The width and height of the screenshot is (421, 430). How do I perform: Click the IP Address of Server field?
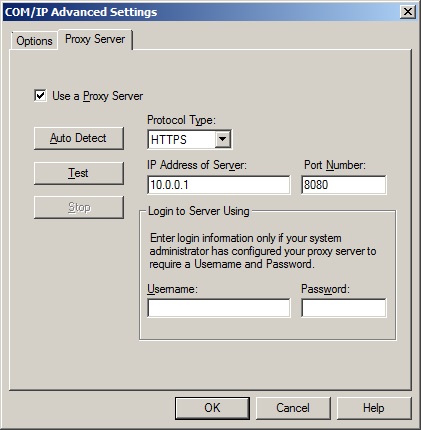(219, 185)
